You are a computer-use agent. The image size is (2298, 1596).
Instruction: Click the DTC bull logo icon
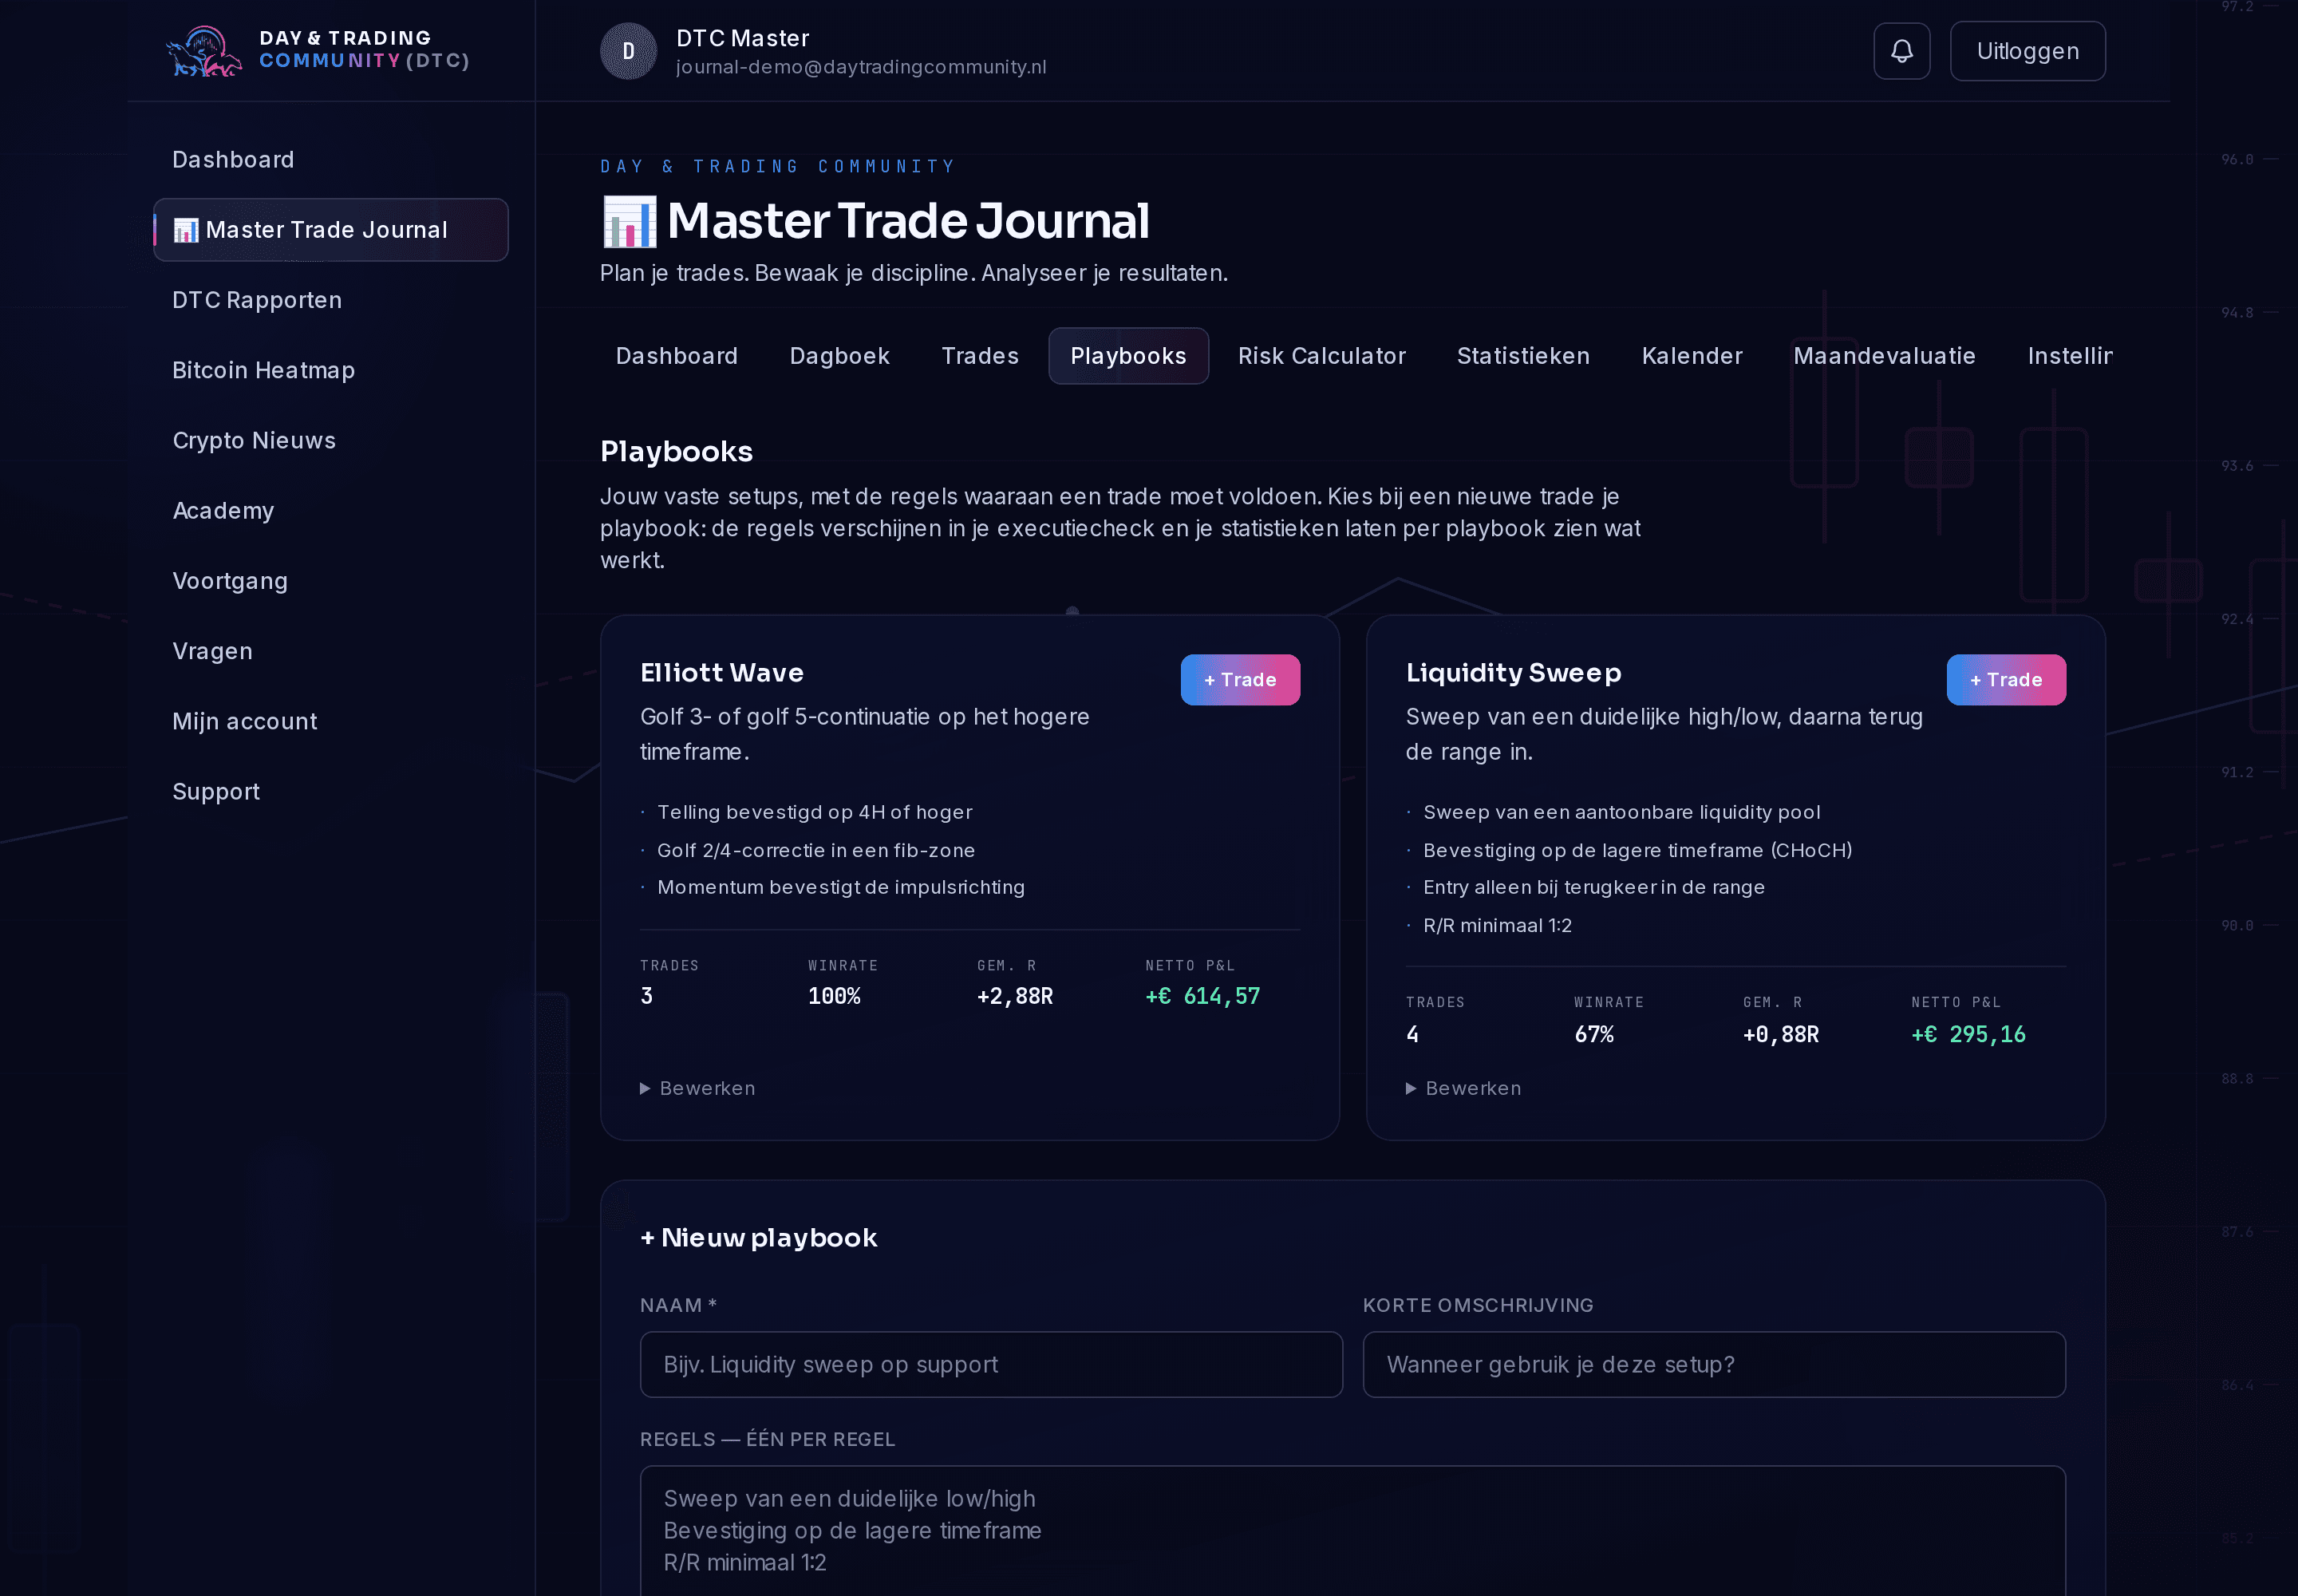tap(204, 51)
